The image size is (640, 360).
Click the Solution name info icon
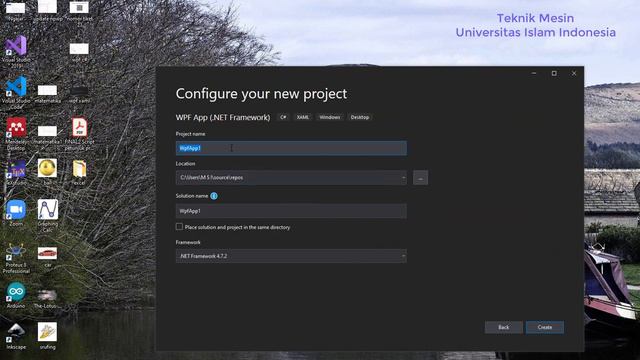click(x=214, y=196)
